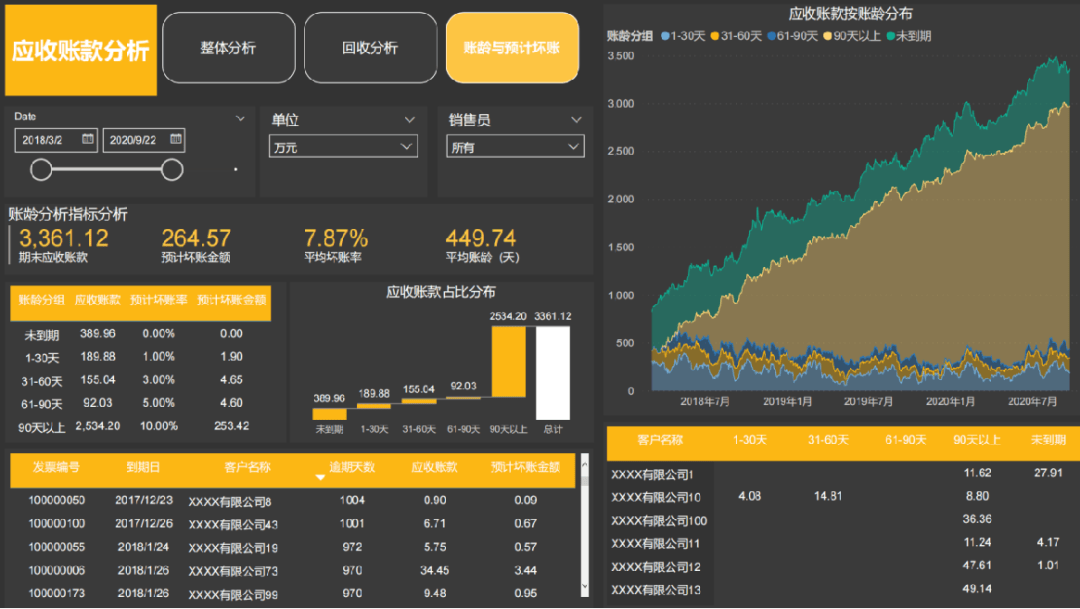The image size is (1080, 609).
Task: Open the 单位 dropdown showing 万元
Action: 343,147
